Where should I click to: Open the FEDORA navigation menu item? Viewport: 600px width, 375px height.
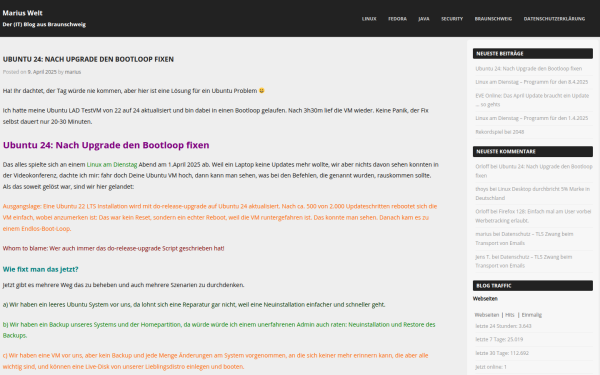(397, 19)
